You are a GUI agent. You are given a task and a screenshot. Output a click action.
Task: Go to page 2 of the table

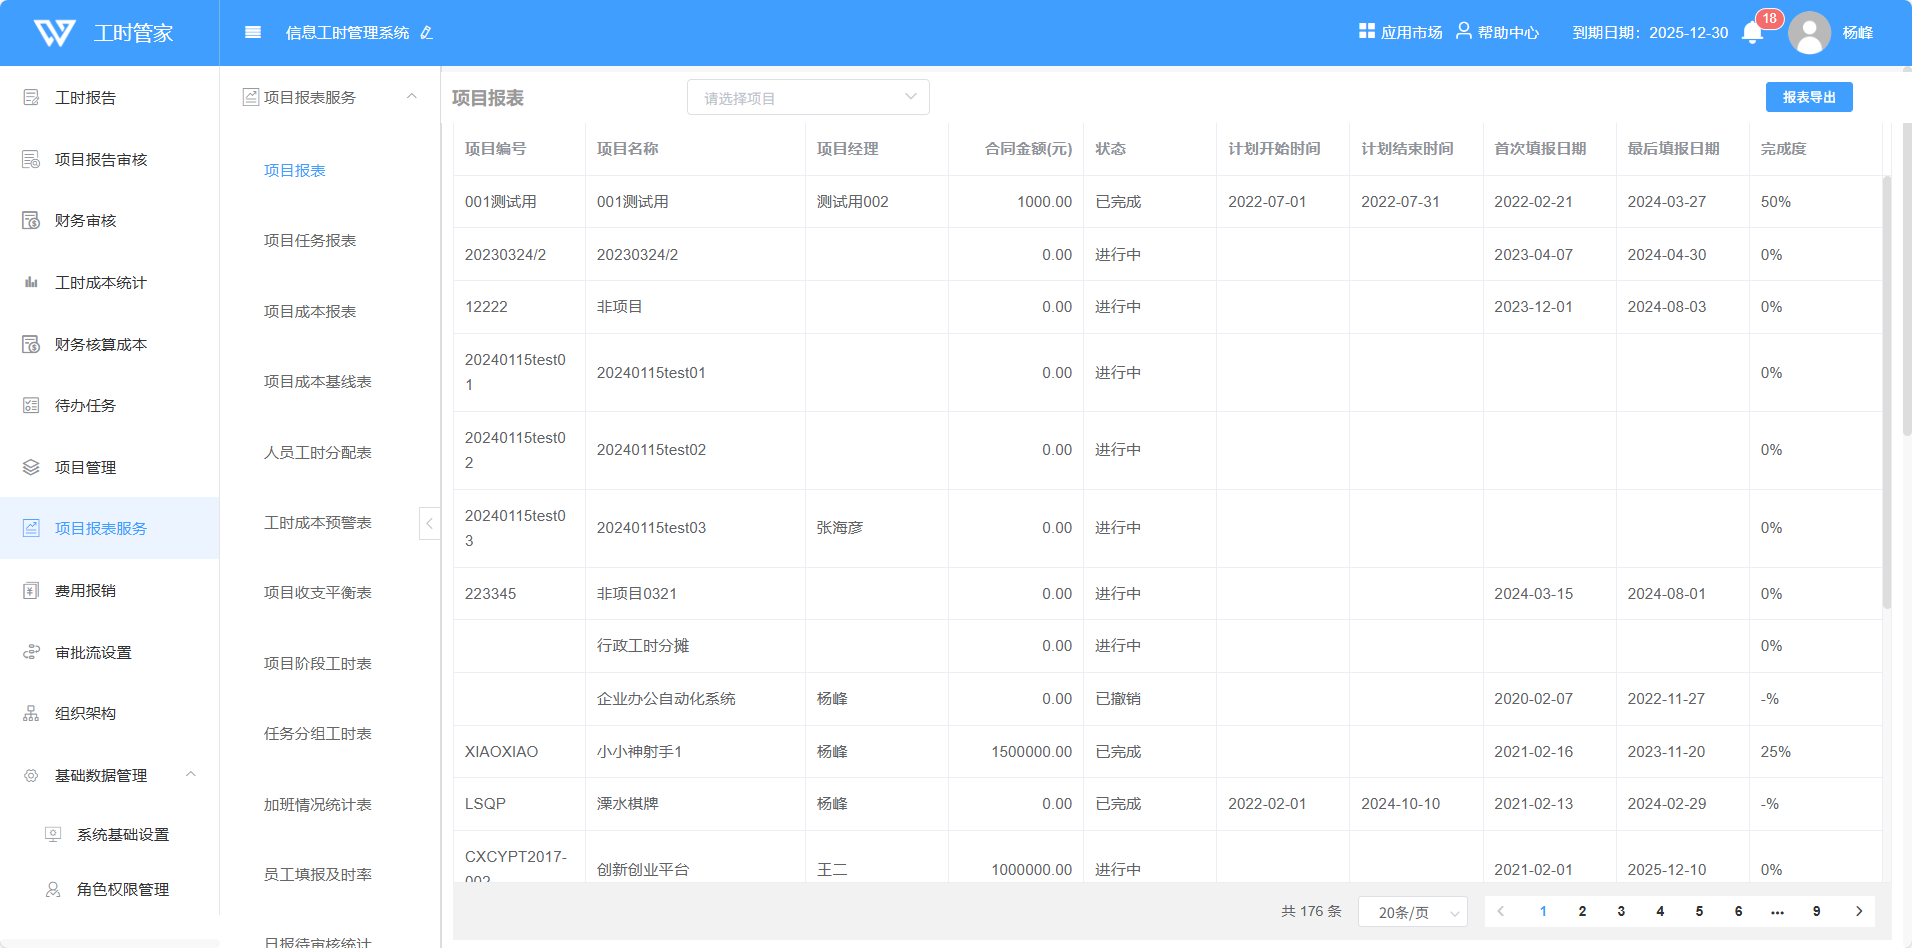[1582, 911]
